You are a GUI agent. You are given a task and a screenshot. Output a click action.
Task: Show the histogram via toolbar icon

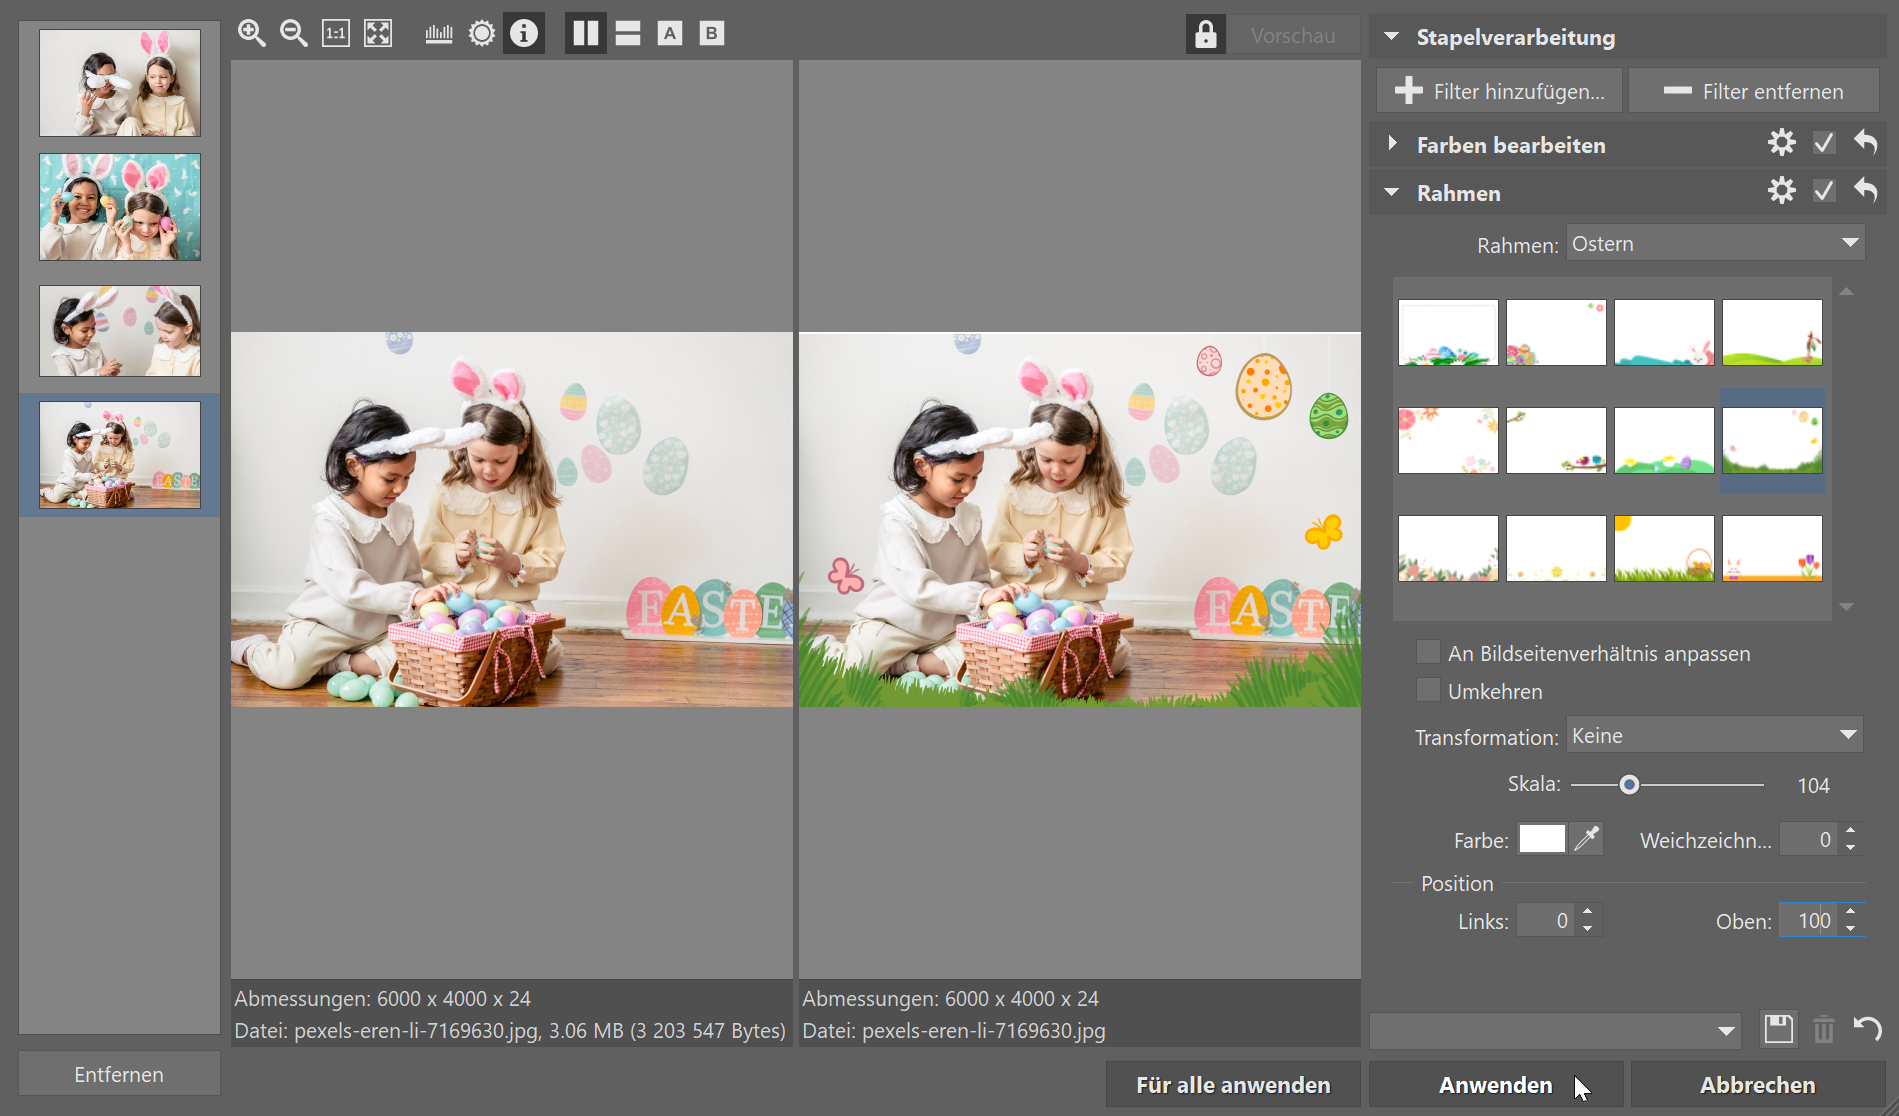tap(438, 33)
